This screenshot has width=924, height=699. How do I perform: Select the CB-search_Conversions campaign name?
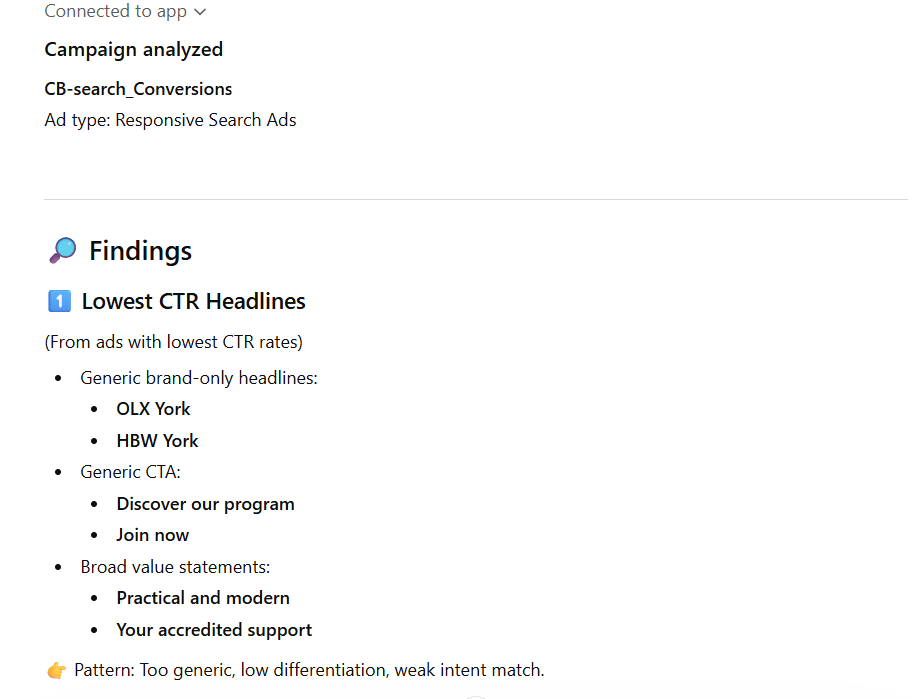click(137, 88)
